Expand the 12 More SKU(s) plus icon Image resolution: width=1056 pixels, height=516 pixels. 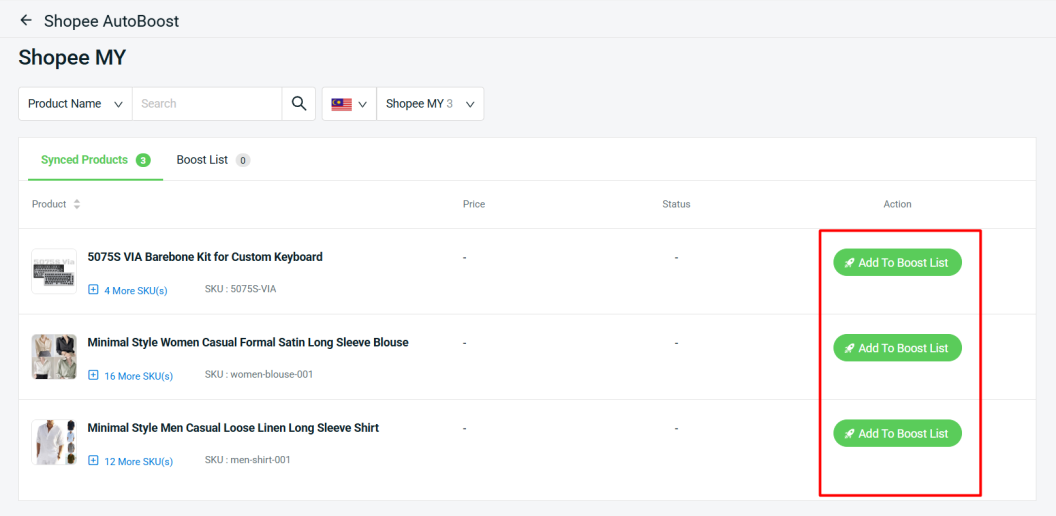pyautogui.click(x=94, y=461)
